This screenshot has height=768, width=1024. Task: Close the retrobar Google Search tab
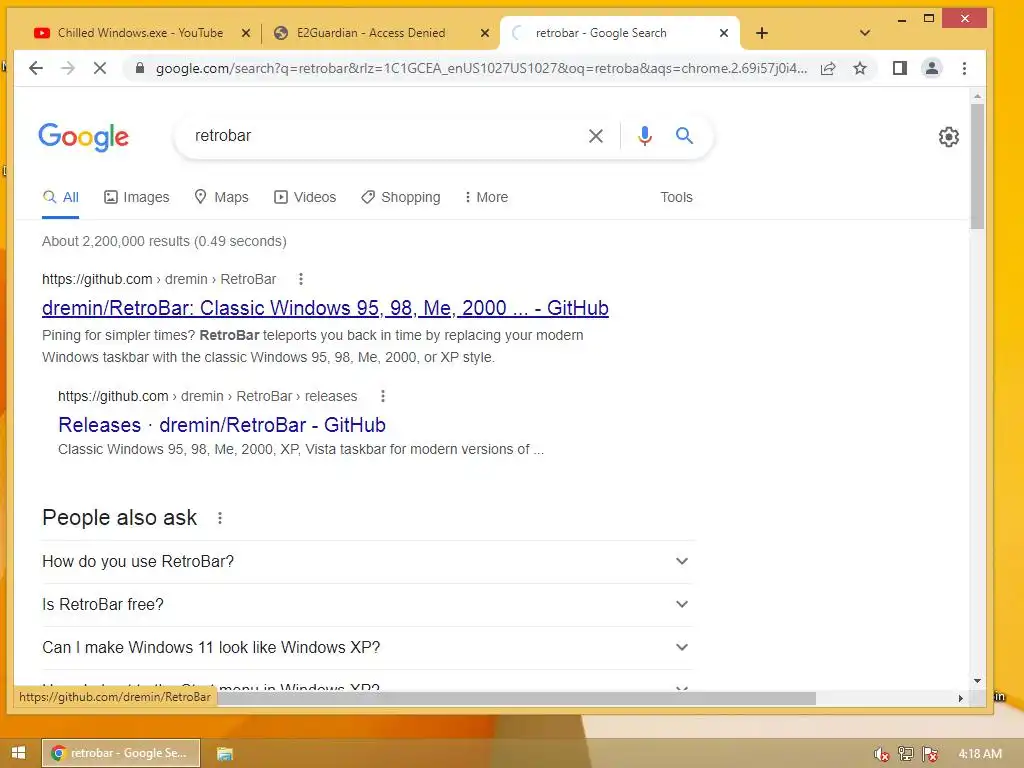point(724,33)
